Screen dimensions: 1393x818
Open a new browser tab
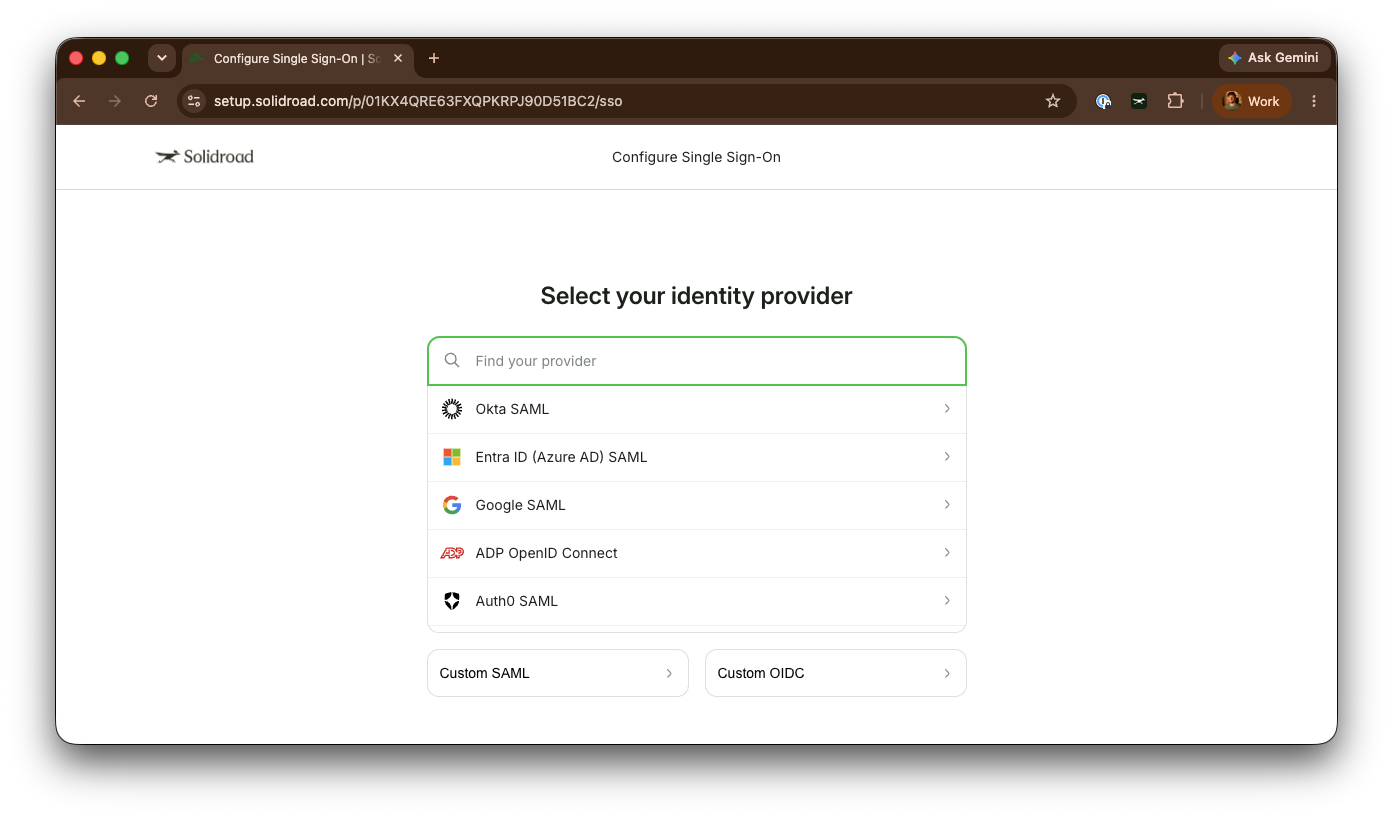click(x=434, y=58)
